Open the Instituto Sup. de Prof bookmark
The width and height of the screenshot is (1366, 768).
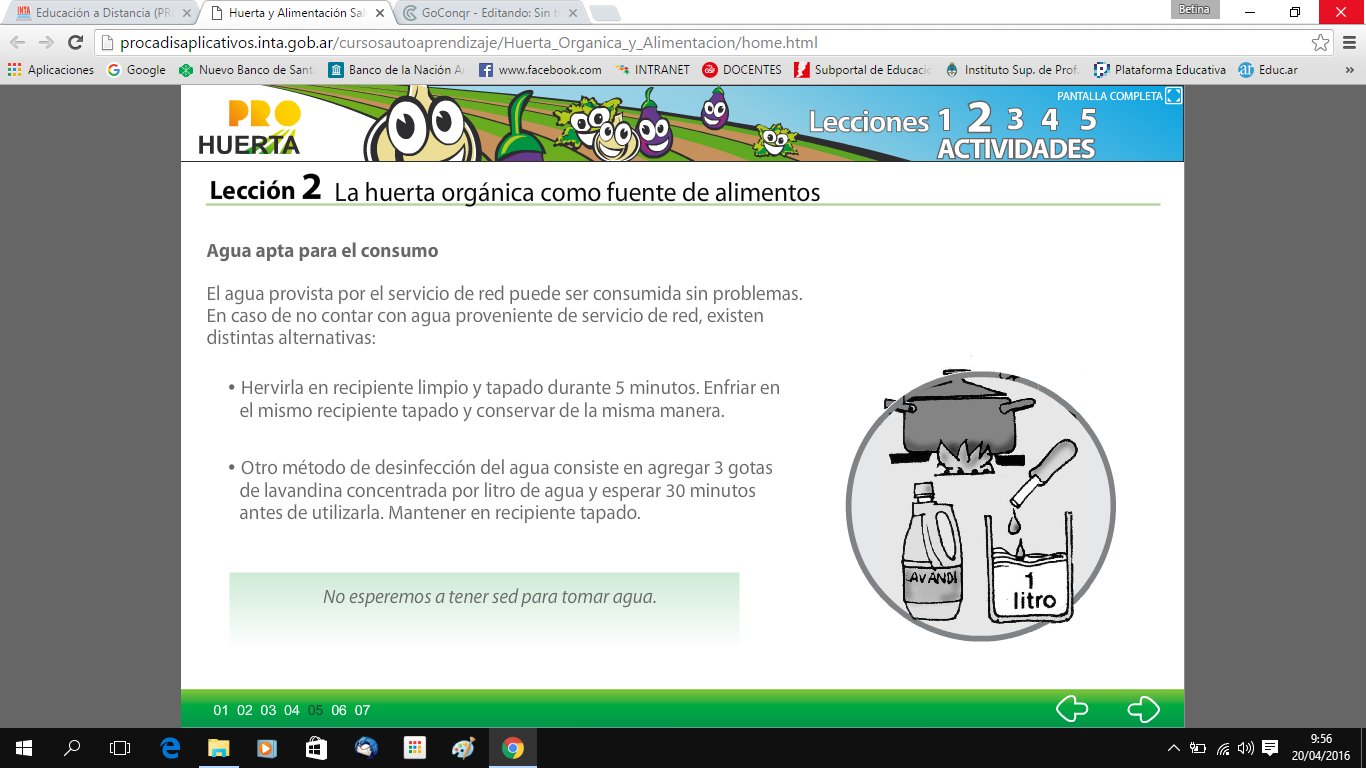point(1013,70)
